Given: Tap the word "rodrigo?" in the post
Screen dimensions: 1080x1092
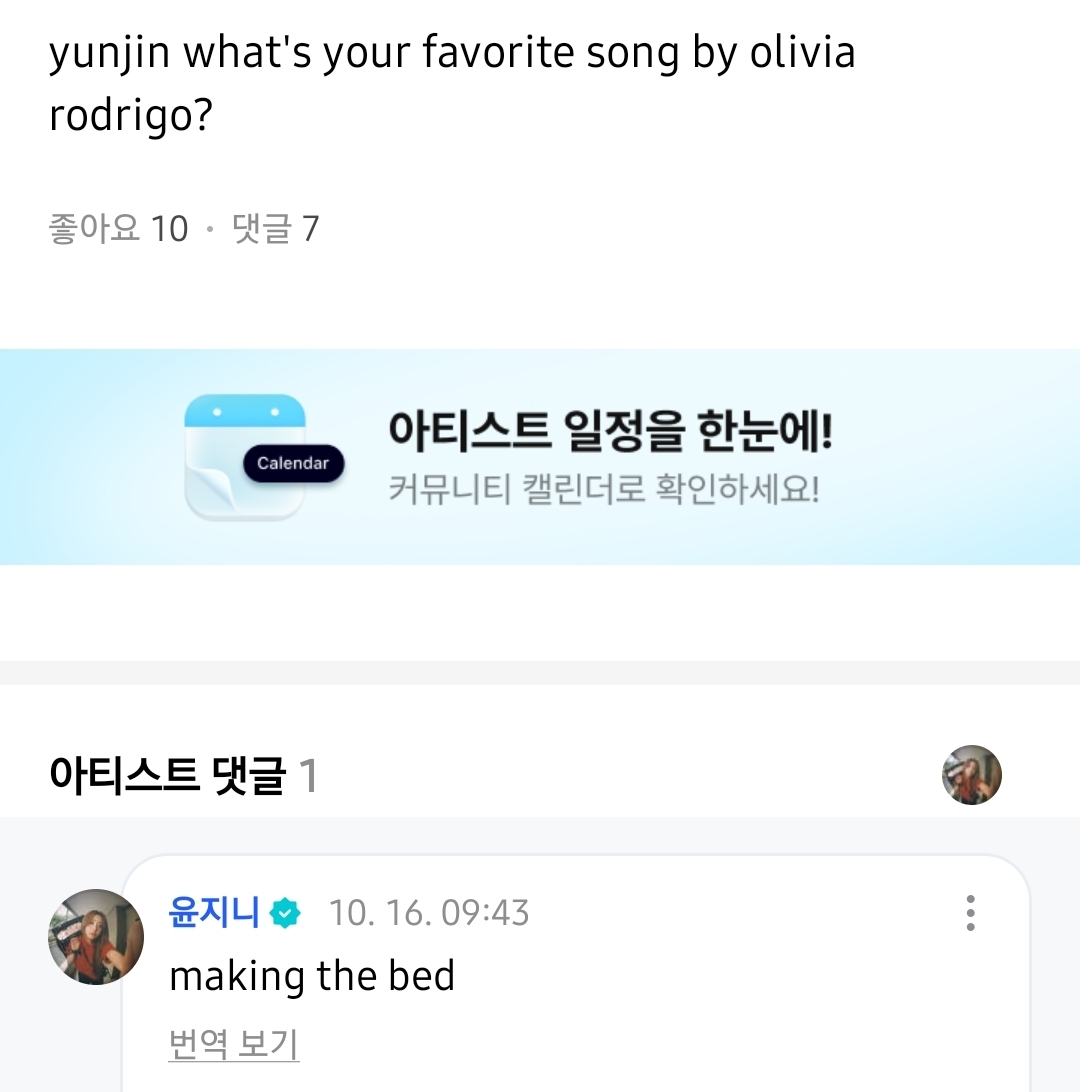Looking at the screenshot, I should click(x=131, y=116).
